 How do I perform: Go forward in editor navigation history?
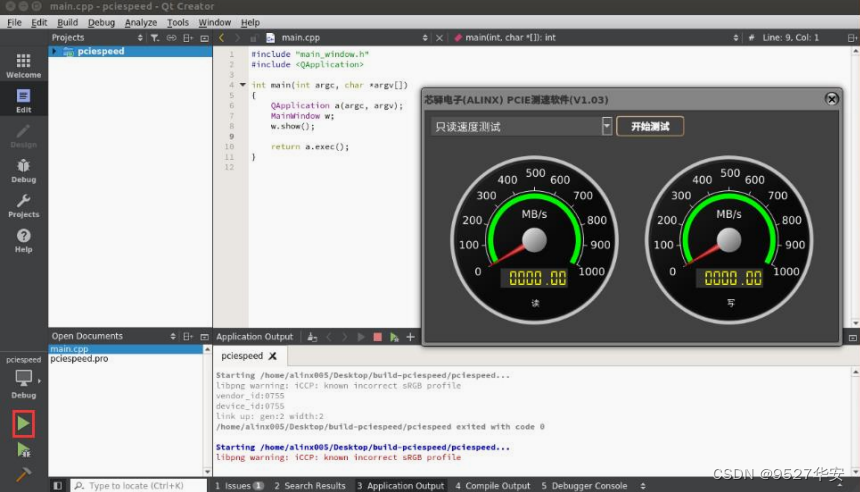click(x=237, y=38)
